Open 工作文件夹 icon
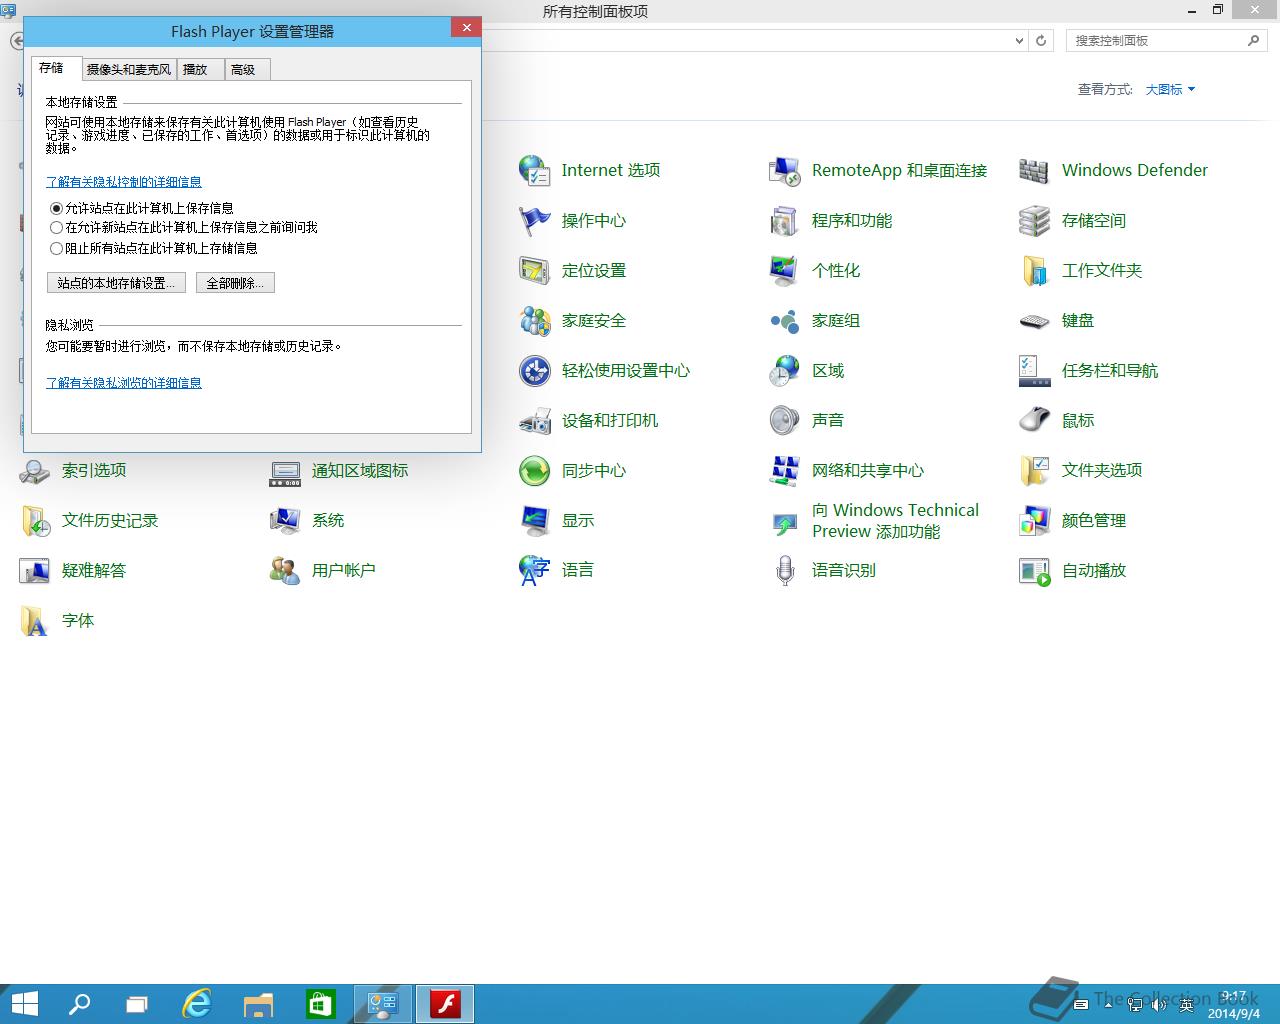The width and height of the screenshot is (1280, 1024). [x=1035, y=270]
